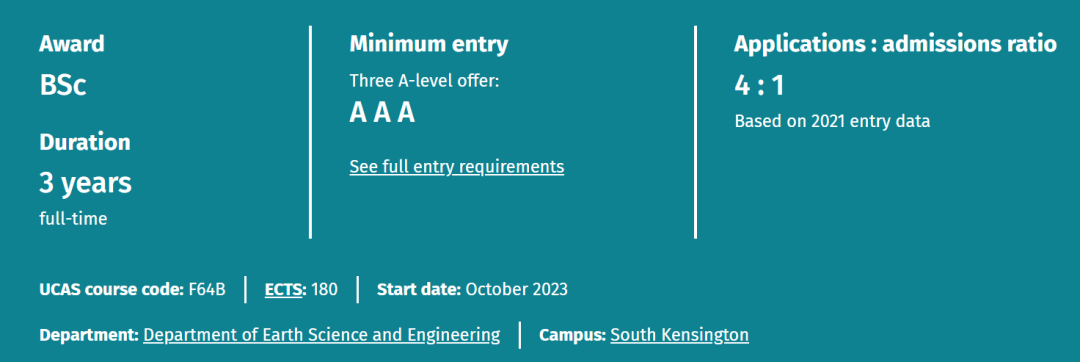Click the Start date October 2023 text
Screen dimensions: 1080x362
(472, 289)
